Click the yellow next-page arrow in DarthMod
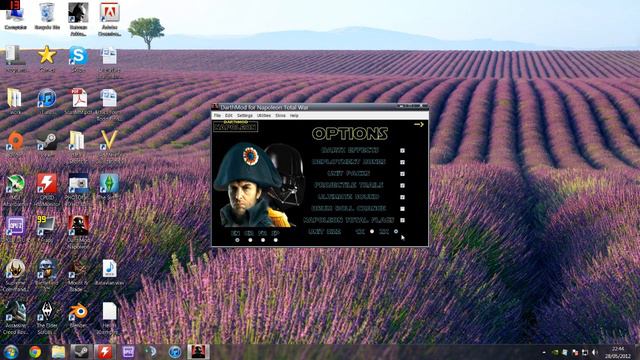Image resolution: width=640 pixels, height=360 pixels. (419, 124)
